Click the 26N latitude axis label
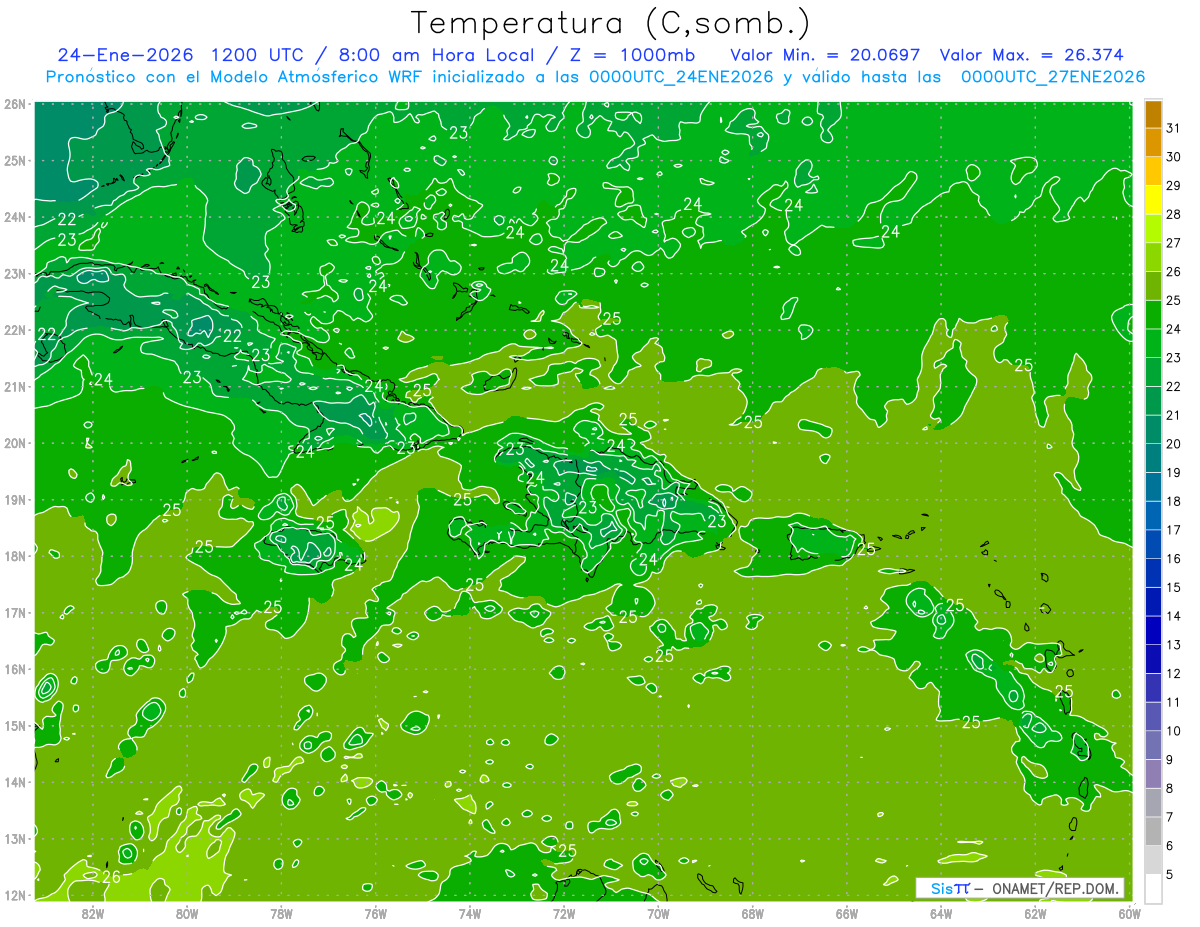 (15, 104)
